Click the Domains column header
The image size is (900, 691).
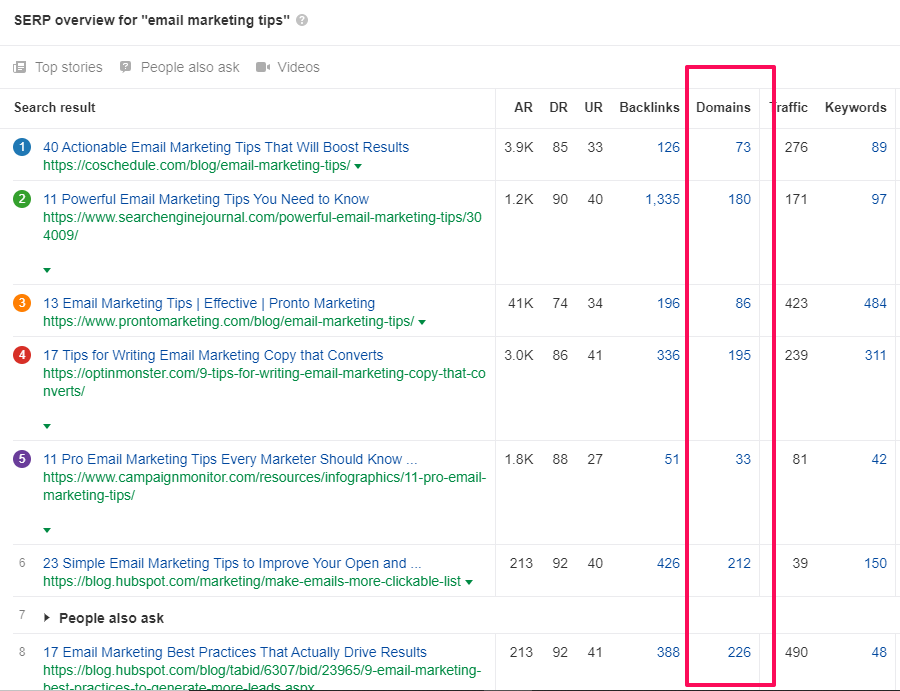click(722, 107)
